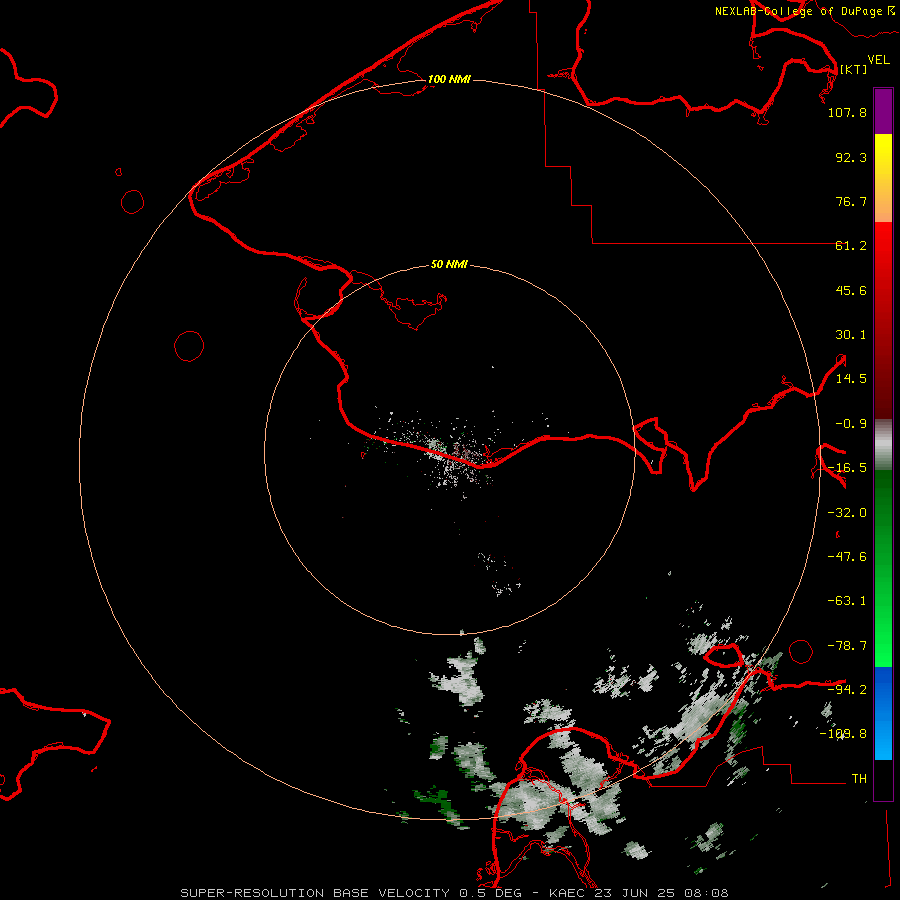Screen dimensions: 900x900
Task: Select the 61.2 velocity scale value
Action: tap(851, 246)
